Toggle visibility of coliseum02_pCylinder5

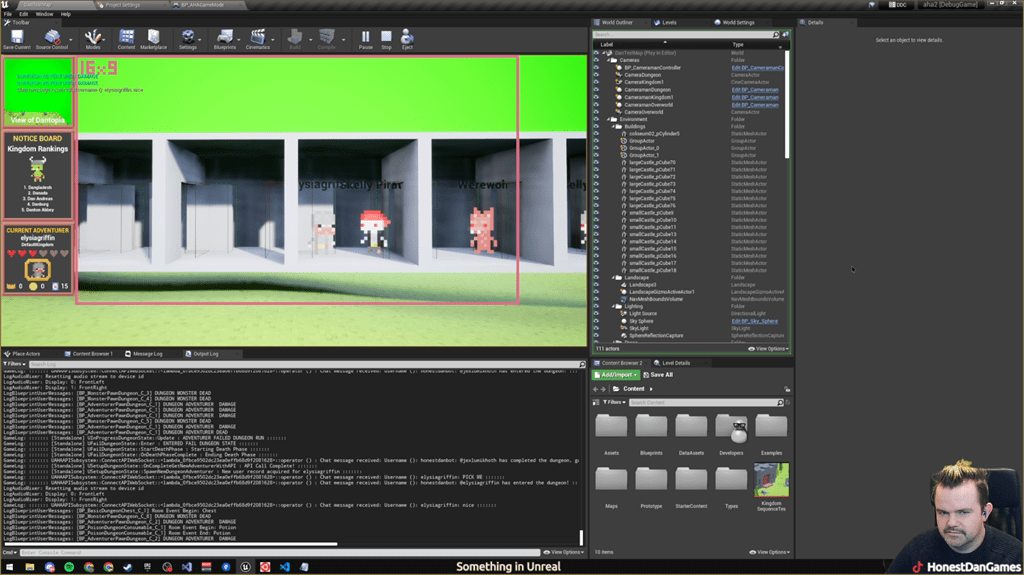pyautogui.click(x=596, y=133)
